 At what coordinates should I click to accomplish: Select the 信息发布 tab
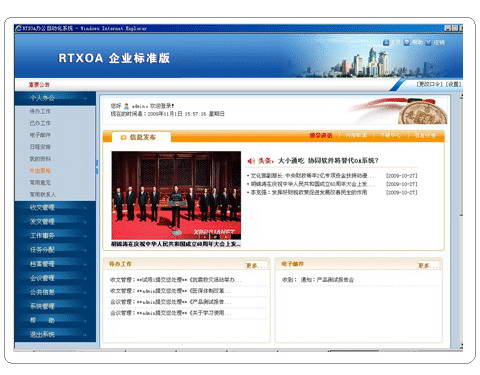click(x=141, y=137)
